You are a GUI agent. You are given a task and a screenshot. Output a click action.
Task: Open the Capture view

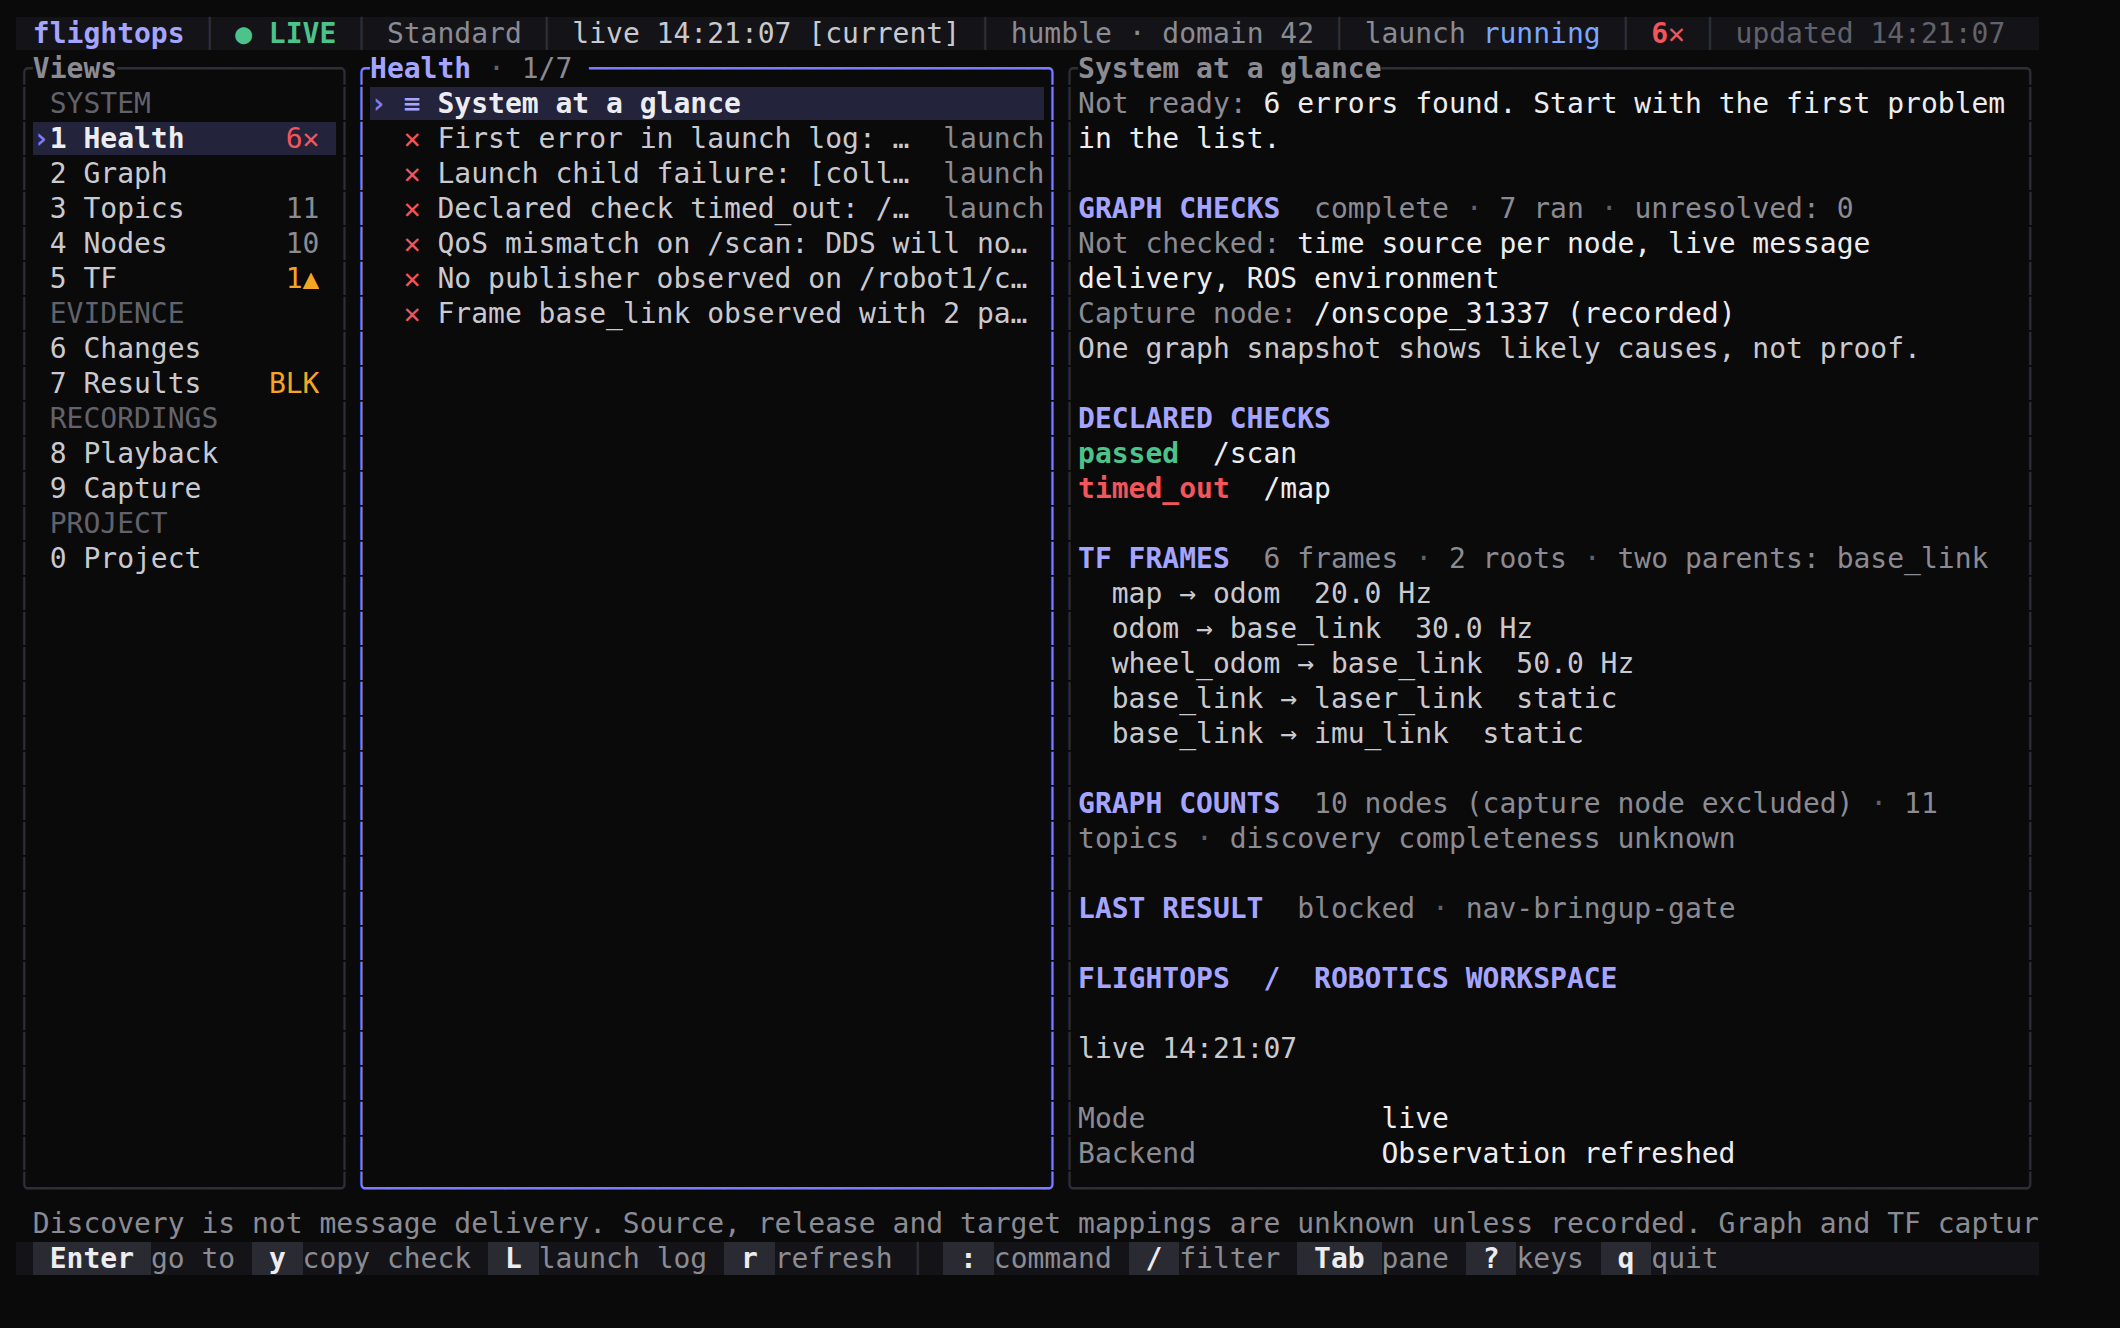(x=184, y=488)
